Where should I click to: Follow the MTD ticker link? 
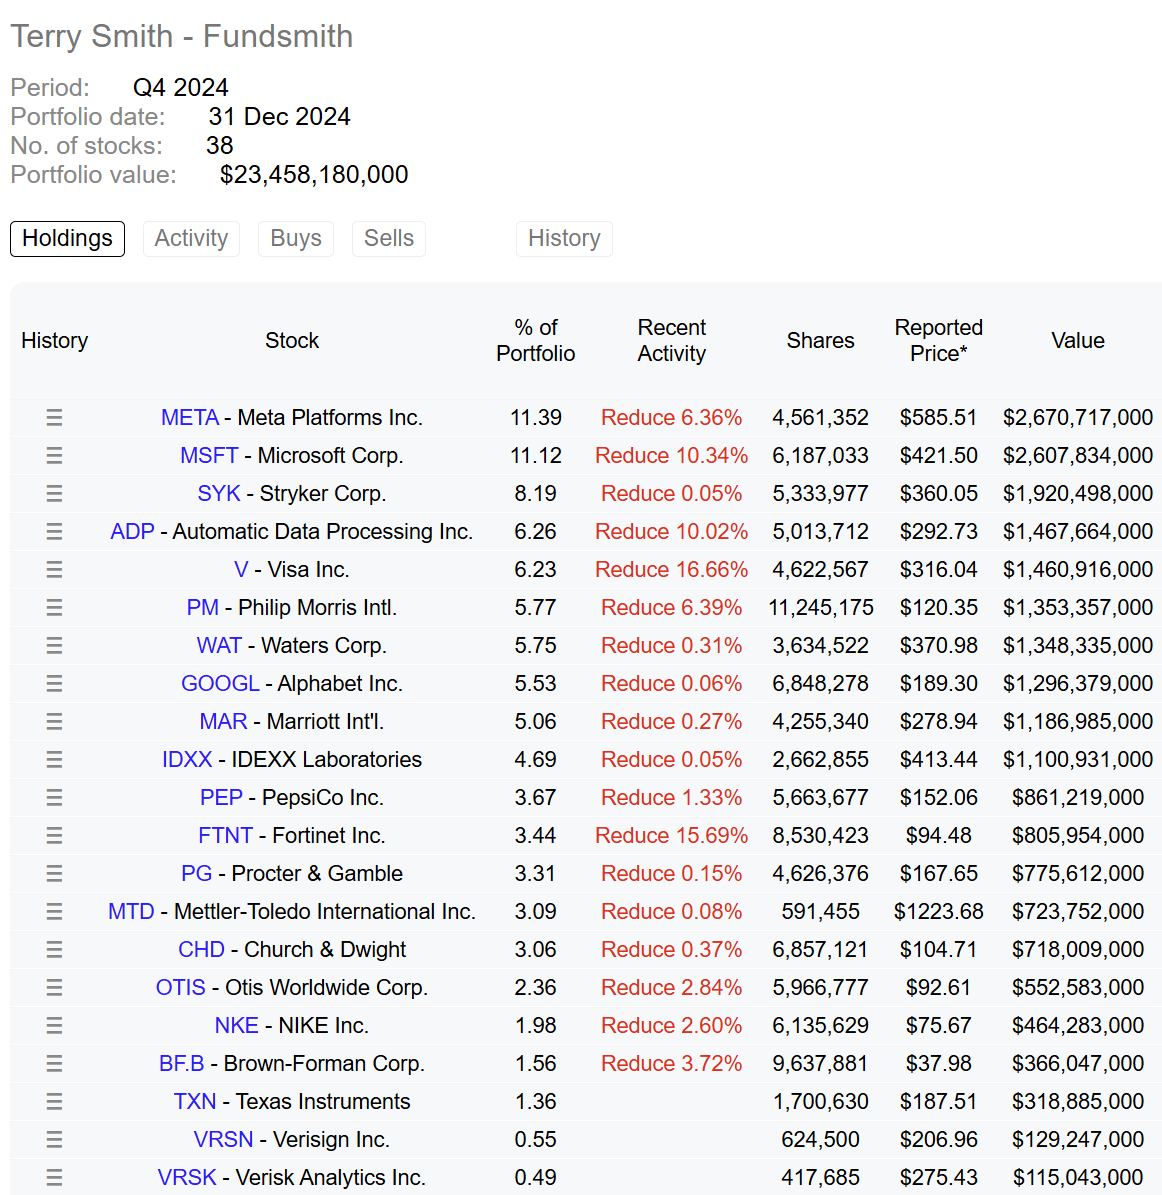tap(131, 911)
